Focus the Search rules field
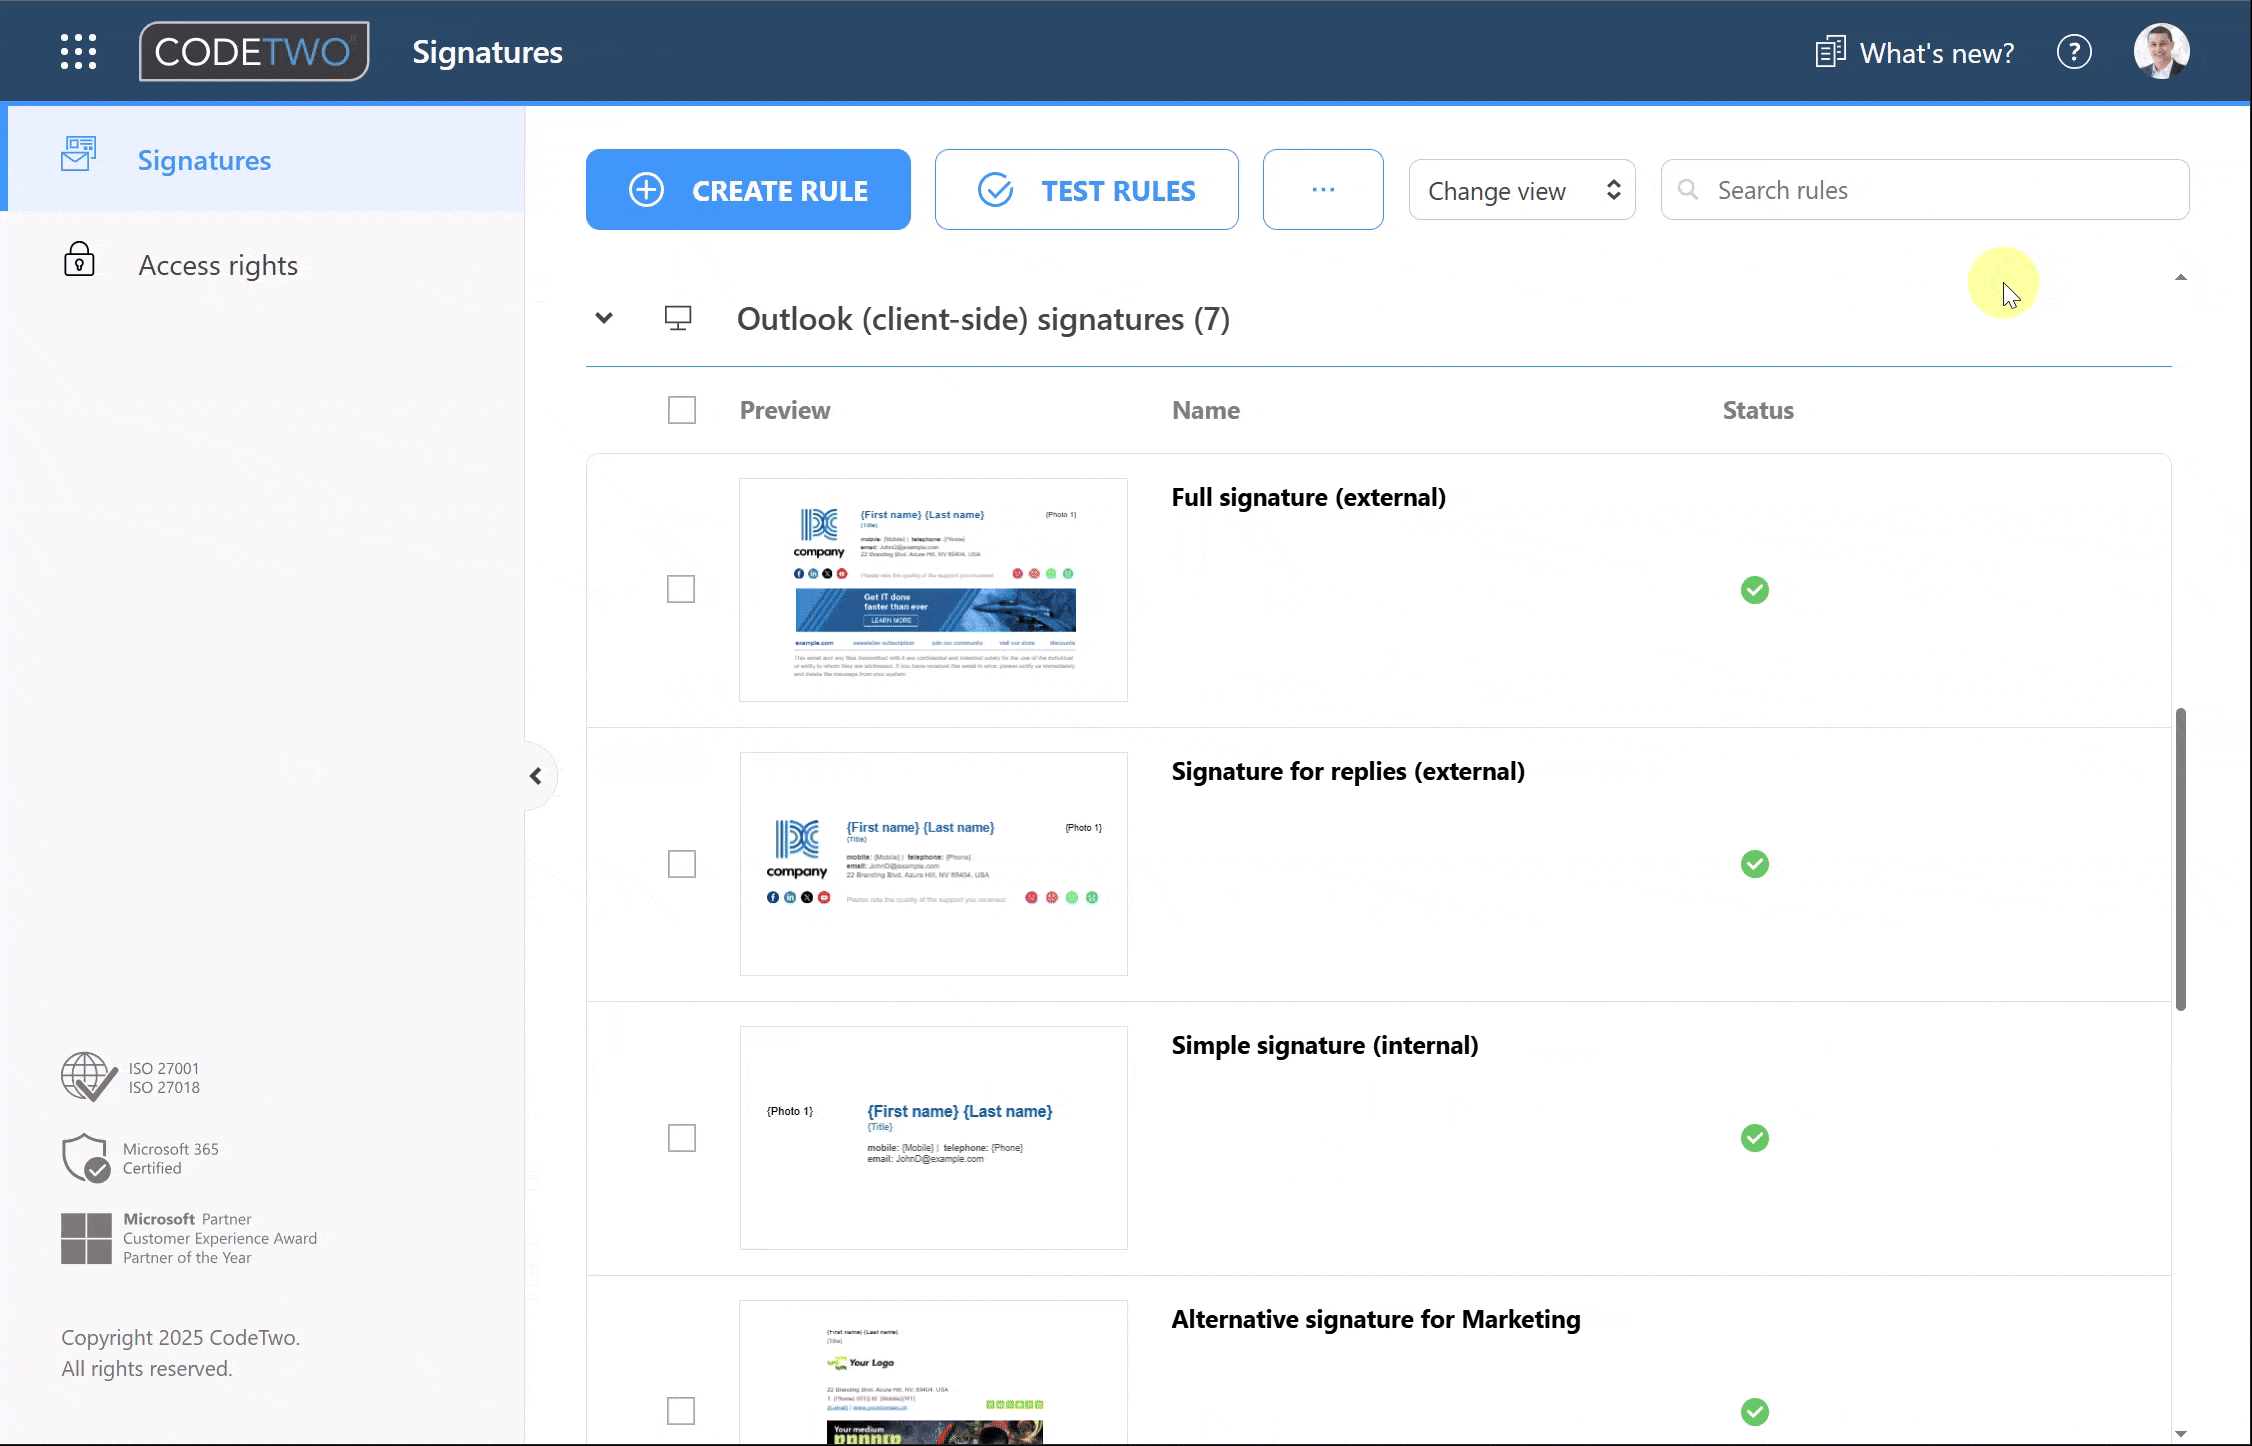Viewport: 2252px width, 1446px height. [1925, 190]
